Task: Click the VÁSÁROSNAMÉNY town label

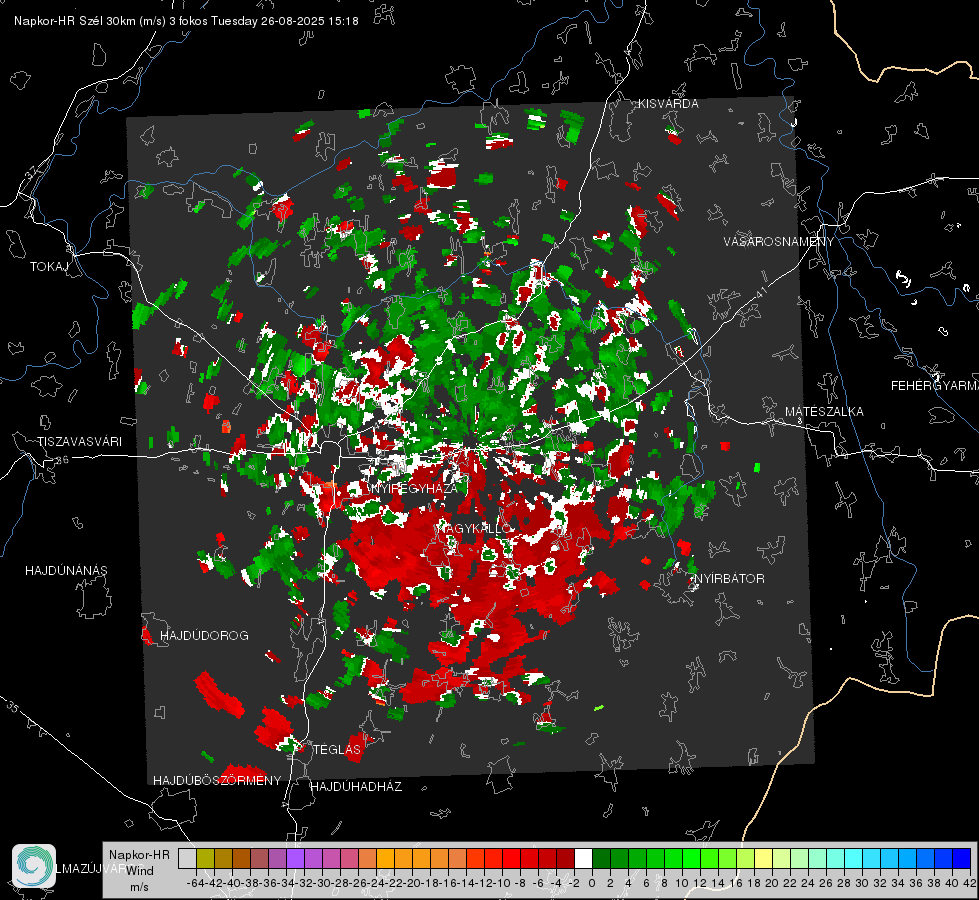Action: [x=779, y=242]
